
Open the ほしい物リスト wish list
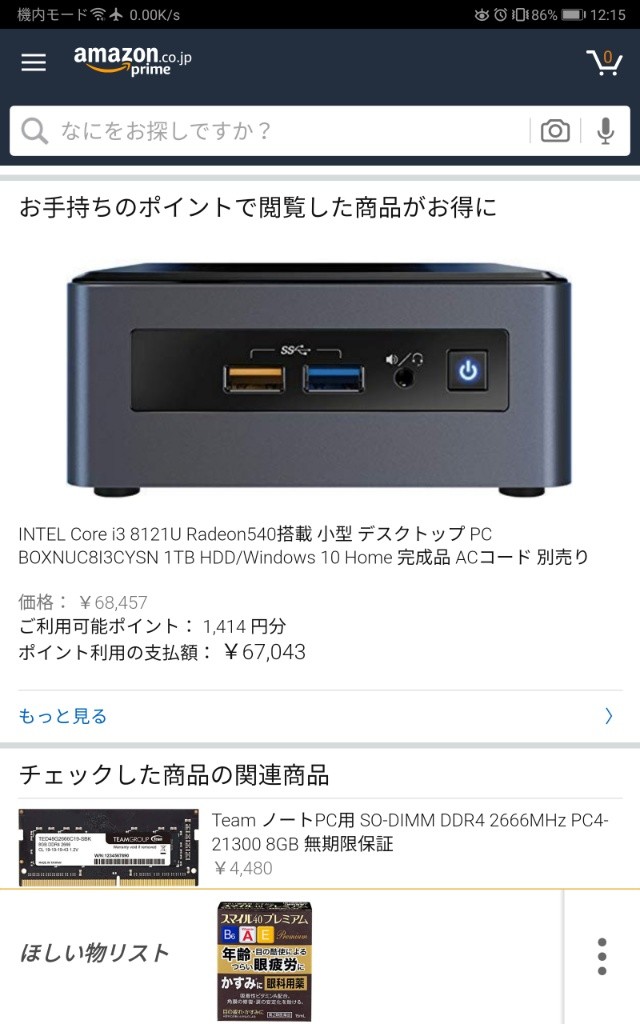(95, 953)
